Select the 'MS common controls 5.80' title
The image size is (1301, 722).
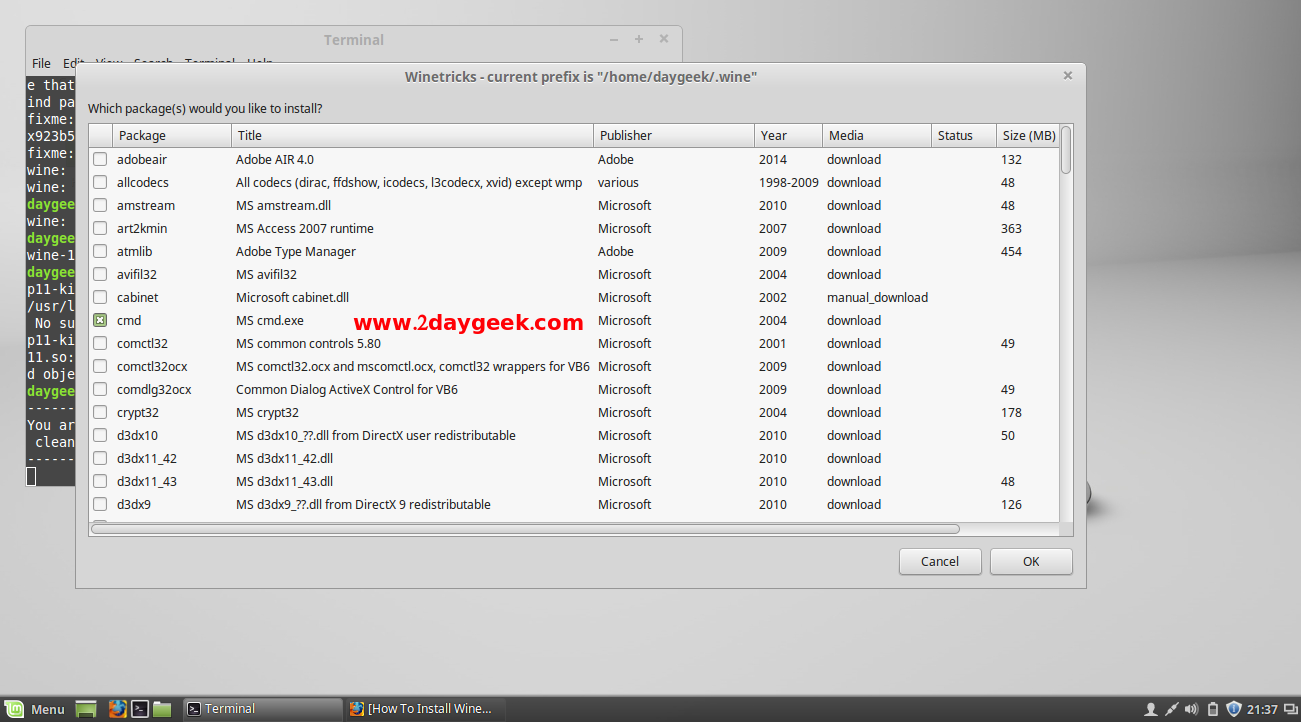coord(308,343)
